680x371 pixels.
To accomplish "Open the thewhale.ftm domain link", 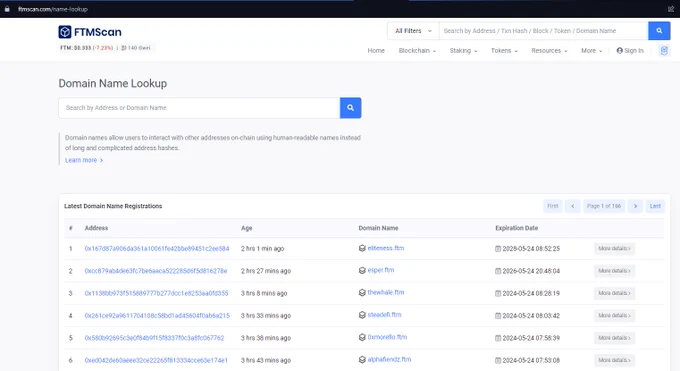I will 386,292.
